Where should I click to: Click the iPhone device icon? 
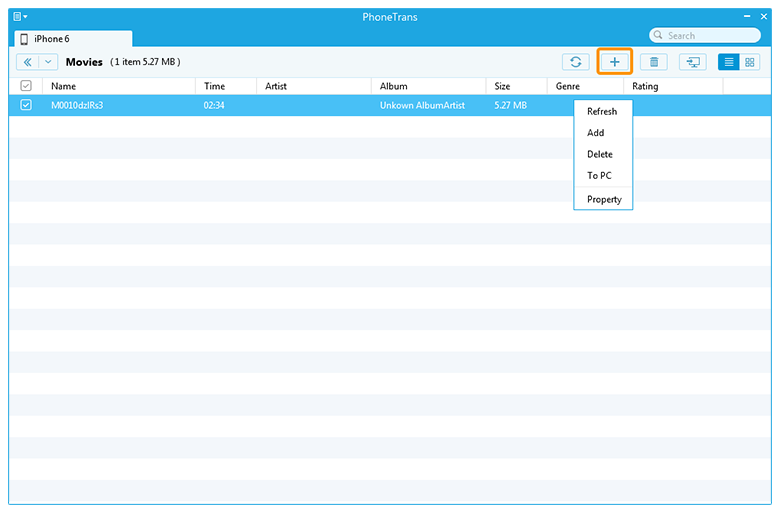tap(24, 38)
